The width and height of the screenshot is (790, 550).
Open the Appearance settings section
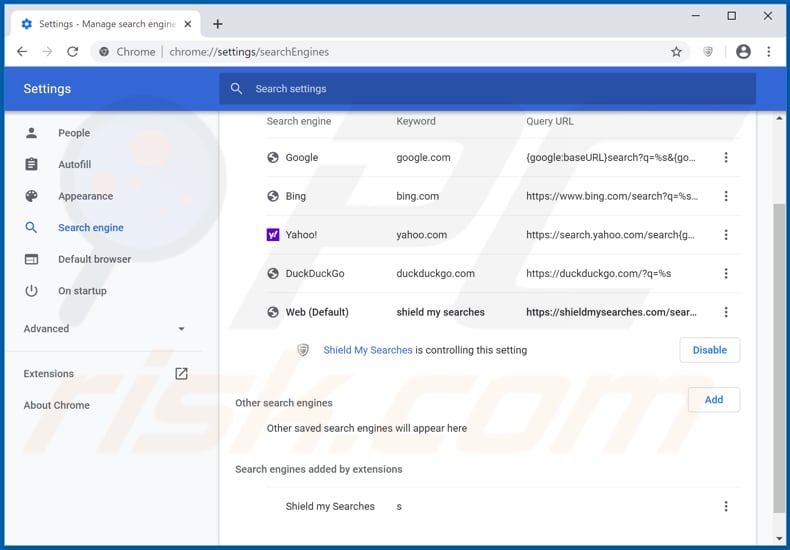(x=85, y=196)
